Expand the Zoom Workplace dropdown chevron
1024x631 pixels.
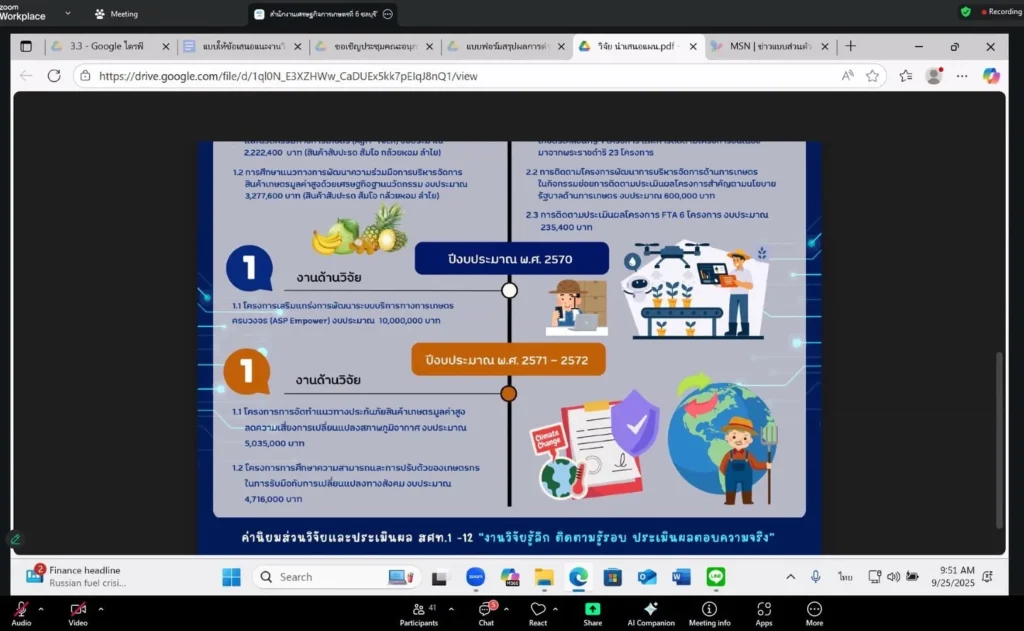pos(68,14)
